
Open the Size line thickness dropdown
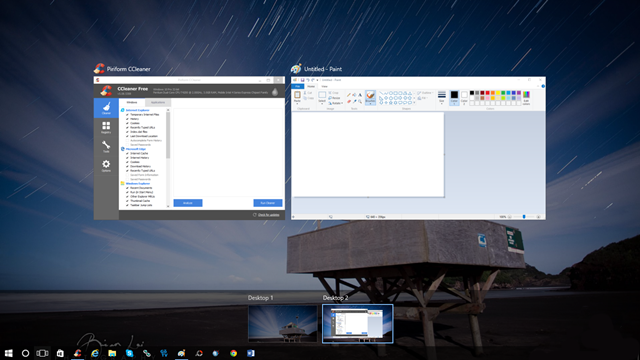pos(442,98)
